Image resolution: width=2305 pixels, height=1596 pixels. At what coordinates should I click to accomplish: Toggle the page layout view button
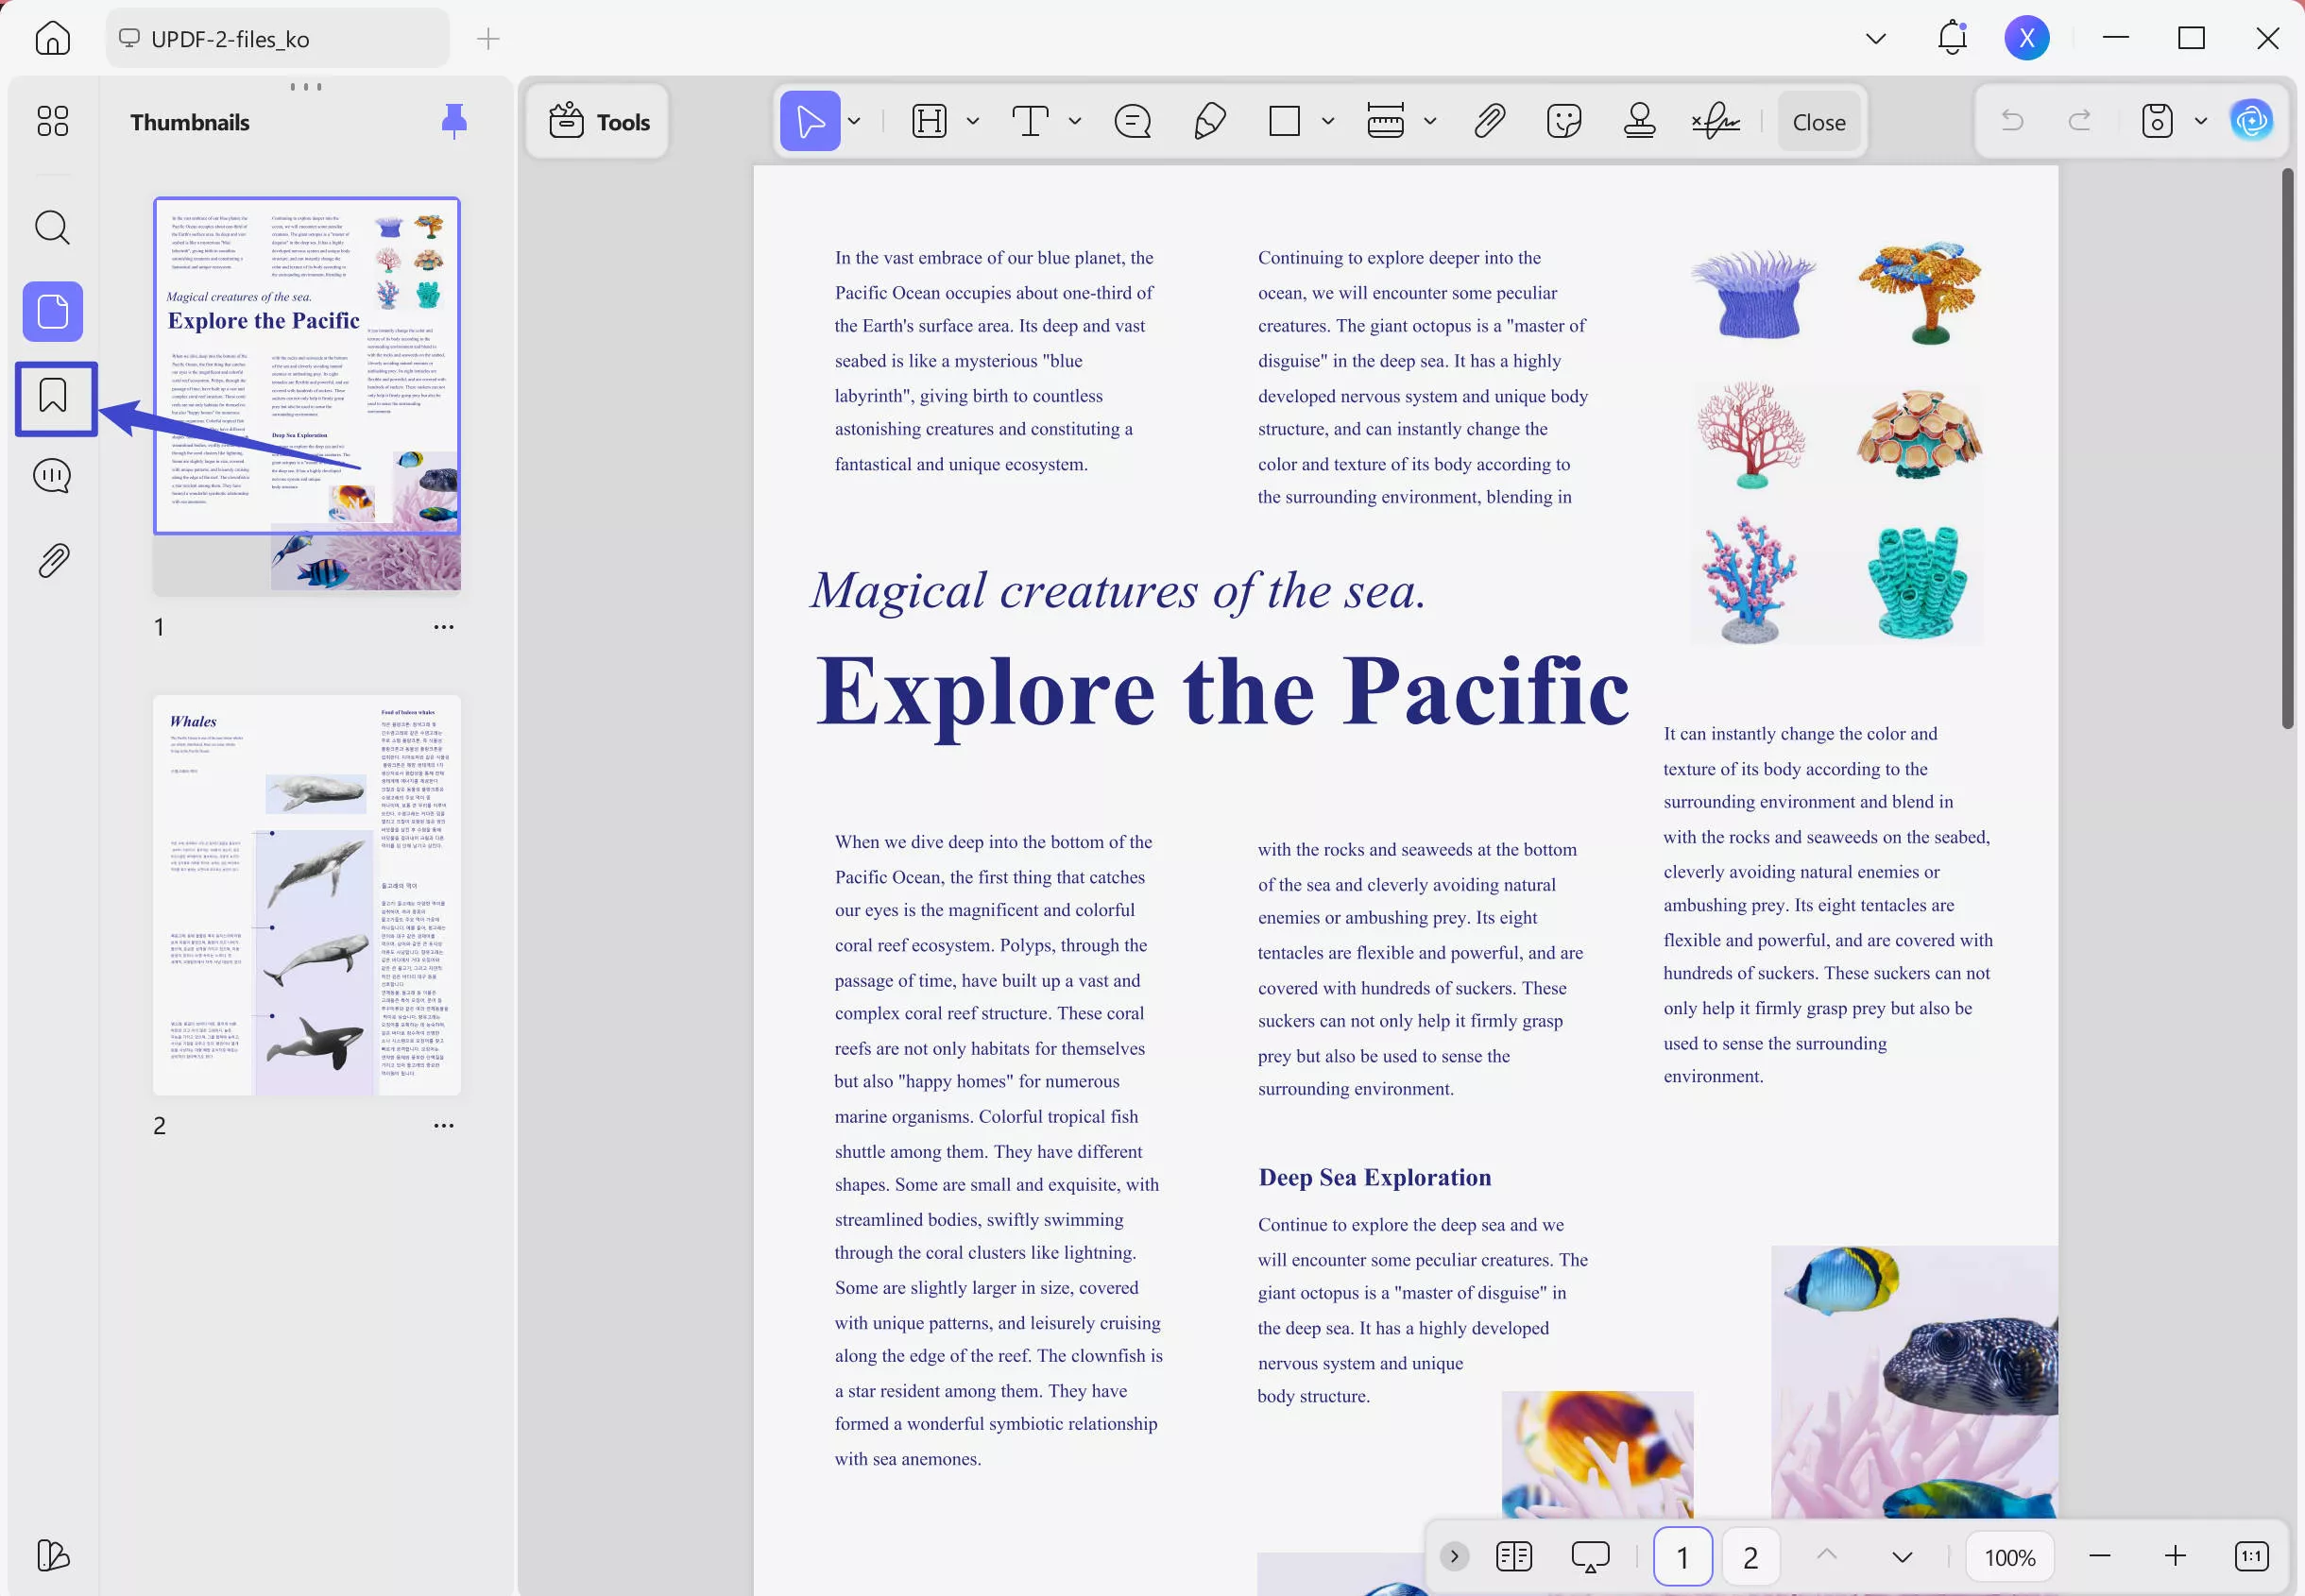tap(1514, 1556)
